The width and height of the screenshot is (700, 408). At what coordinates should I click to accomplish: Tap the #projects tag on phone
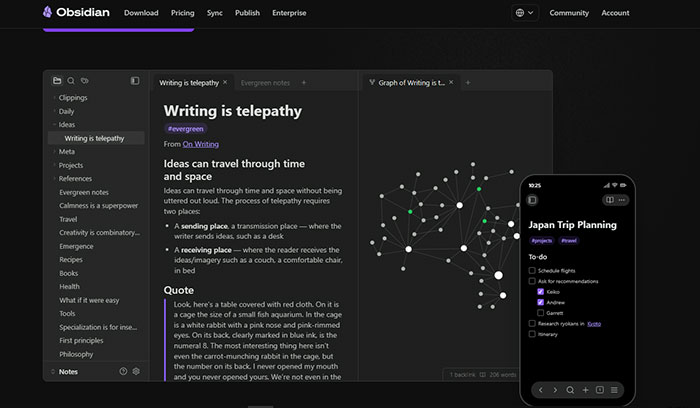(x=542, y=241)
